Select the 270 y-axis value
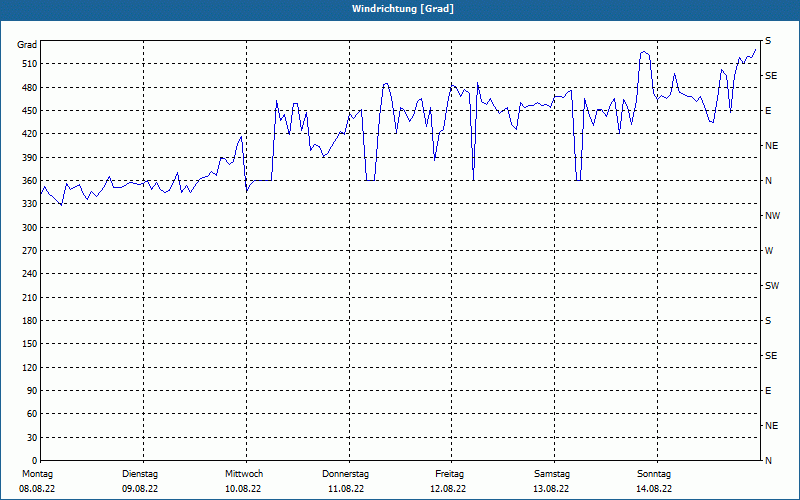This screenshot has height=500, width=800. click(29, 251)
